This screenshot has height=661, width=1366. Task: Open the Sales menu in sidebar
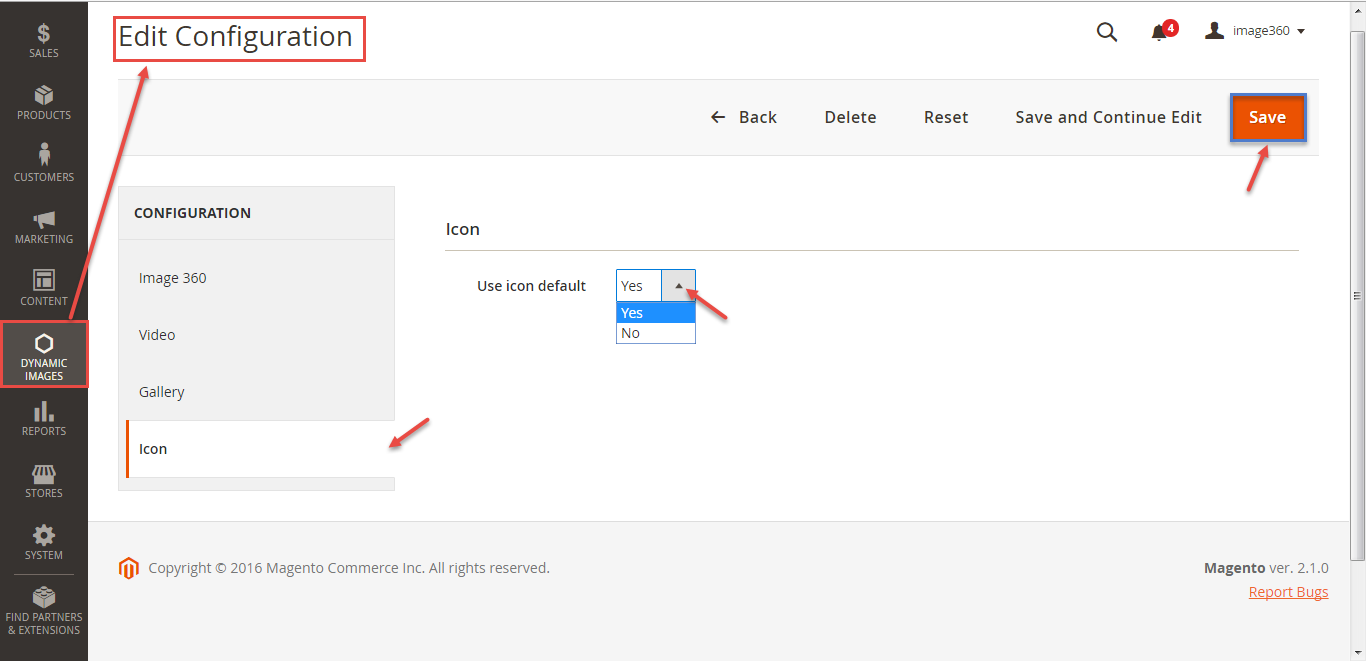click(44, 41)
